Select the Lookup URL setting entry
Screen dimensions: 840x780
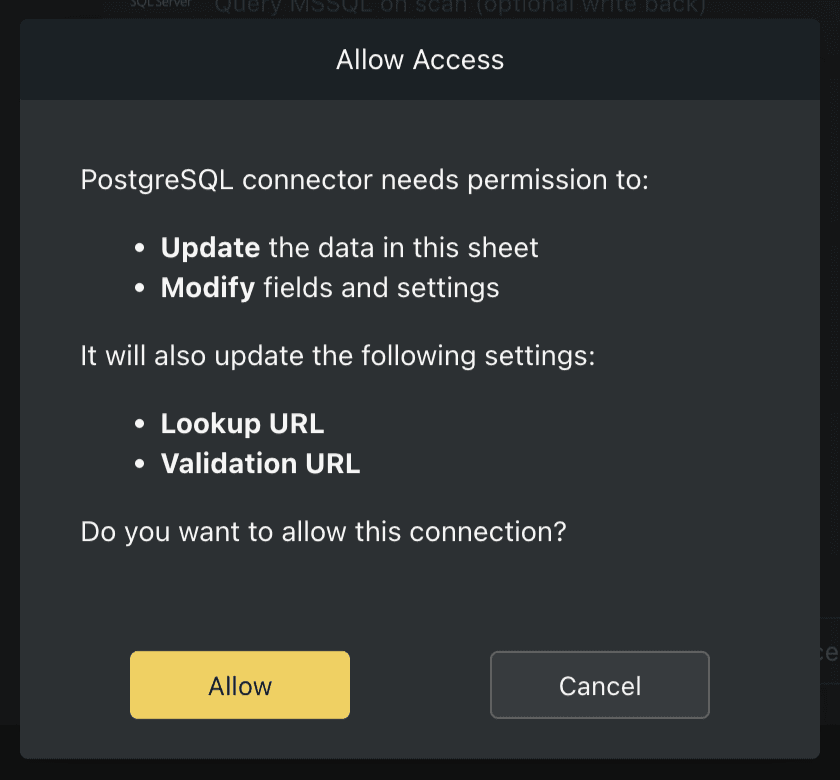pyautogui.click(x=242, y=423)
